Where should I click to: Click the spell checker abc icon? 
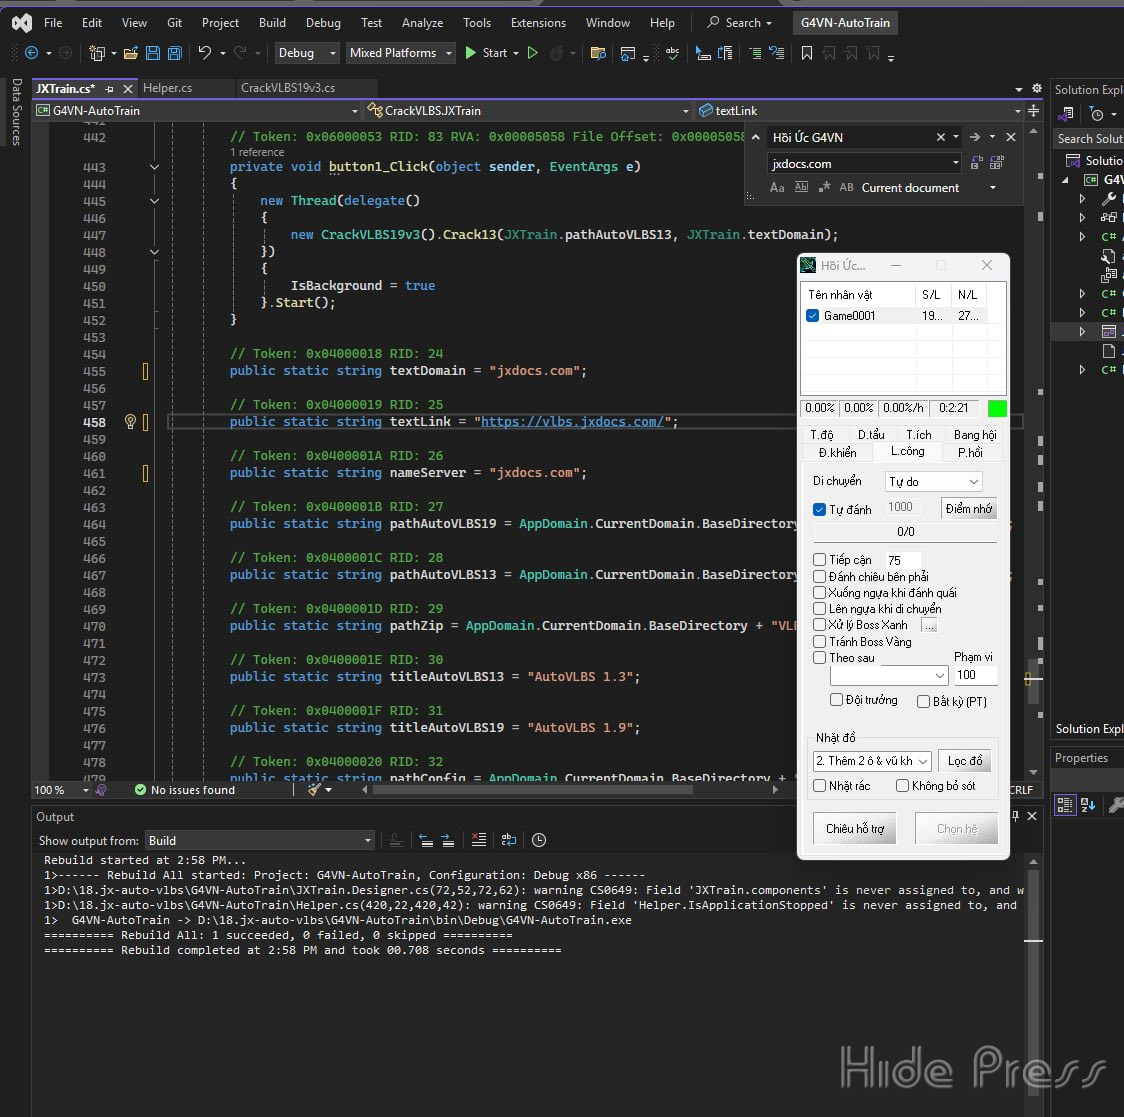[672, 53]
